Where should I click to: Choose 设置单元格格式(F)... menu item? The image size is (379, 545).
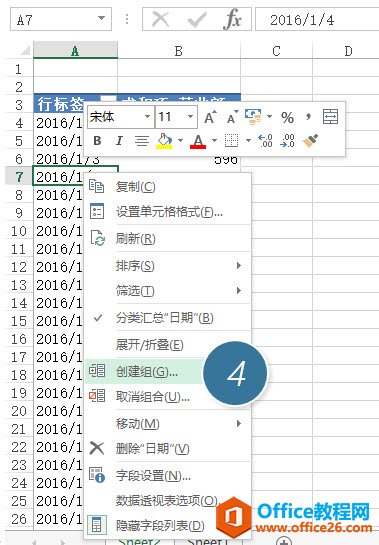(x=169, y=211)
